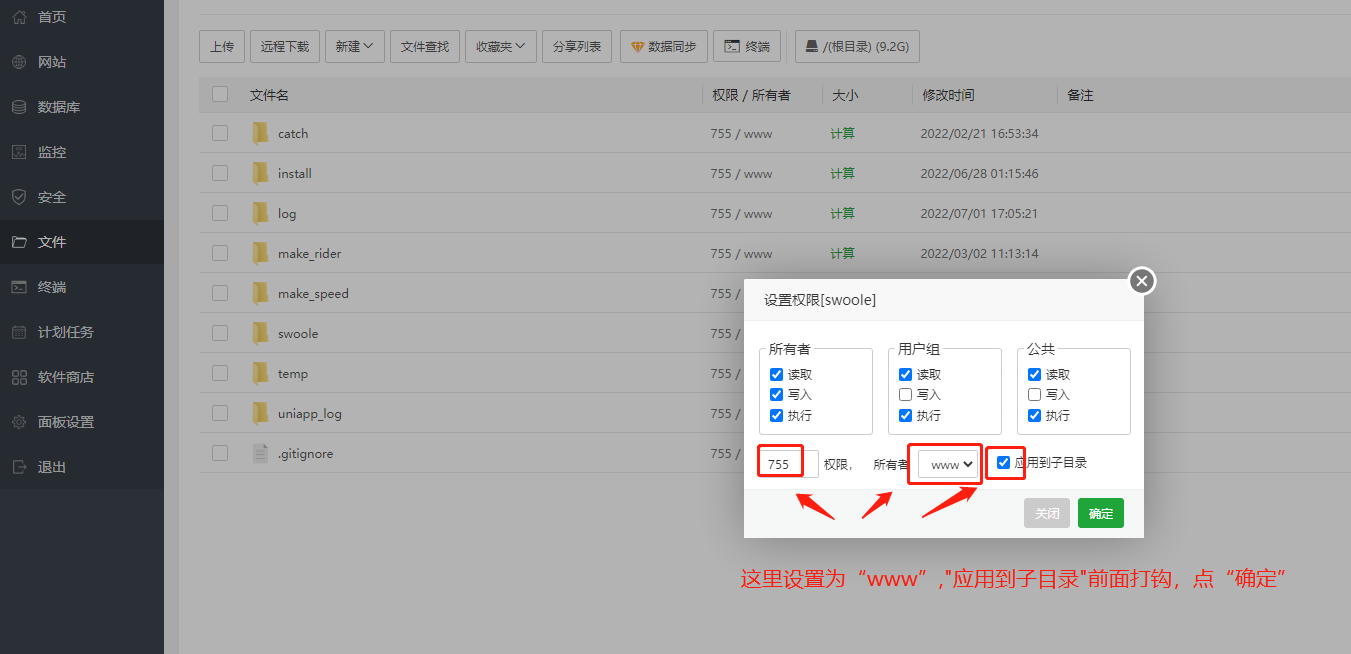This screenshot has width=1351, height=654.
Task: Enable 公共 写入 write checkbox
Action: pos(1034,394)
